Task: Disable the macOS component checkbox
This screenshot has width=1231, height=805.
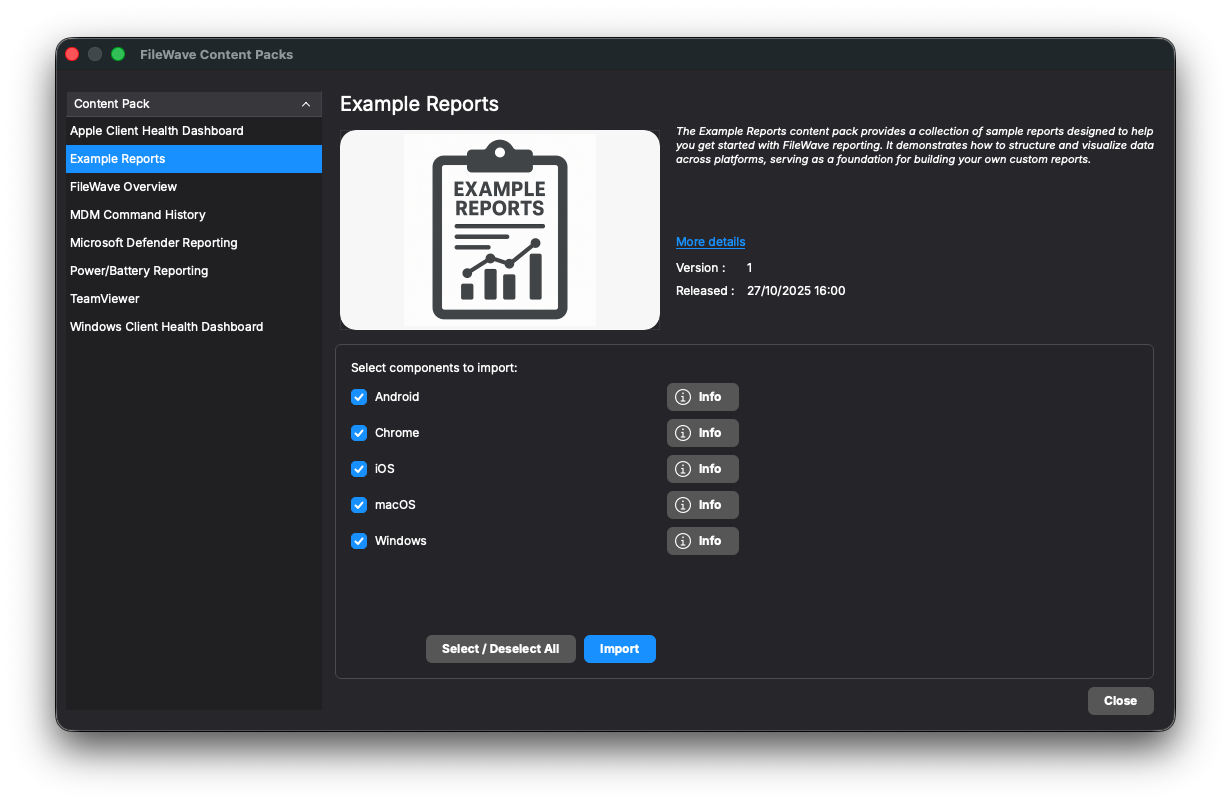Action: tap(359, 505)
